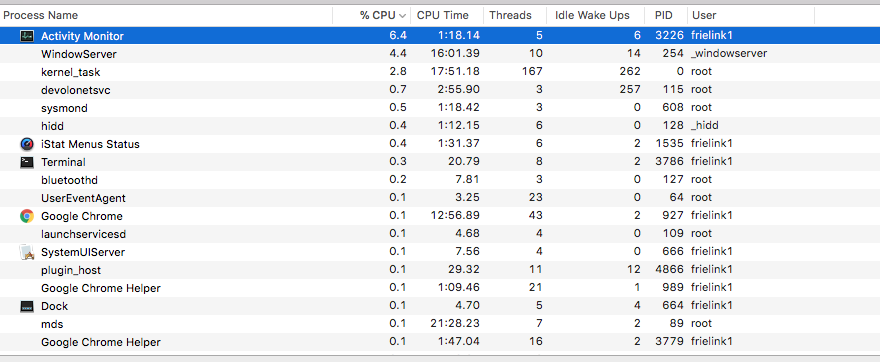Sort by Process Name column header
This screenshot has width=880, height=362.
(x=166, y=15)
